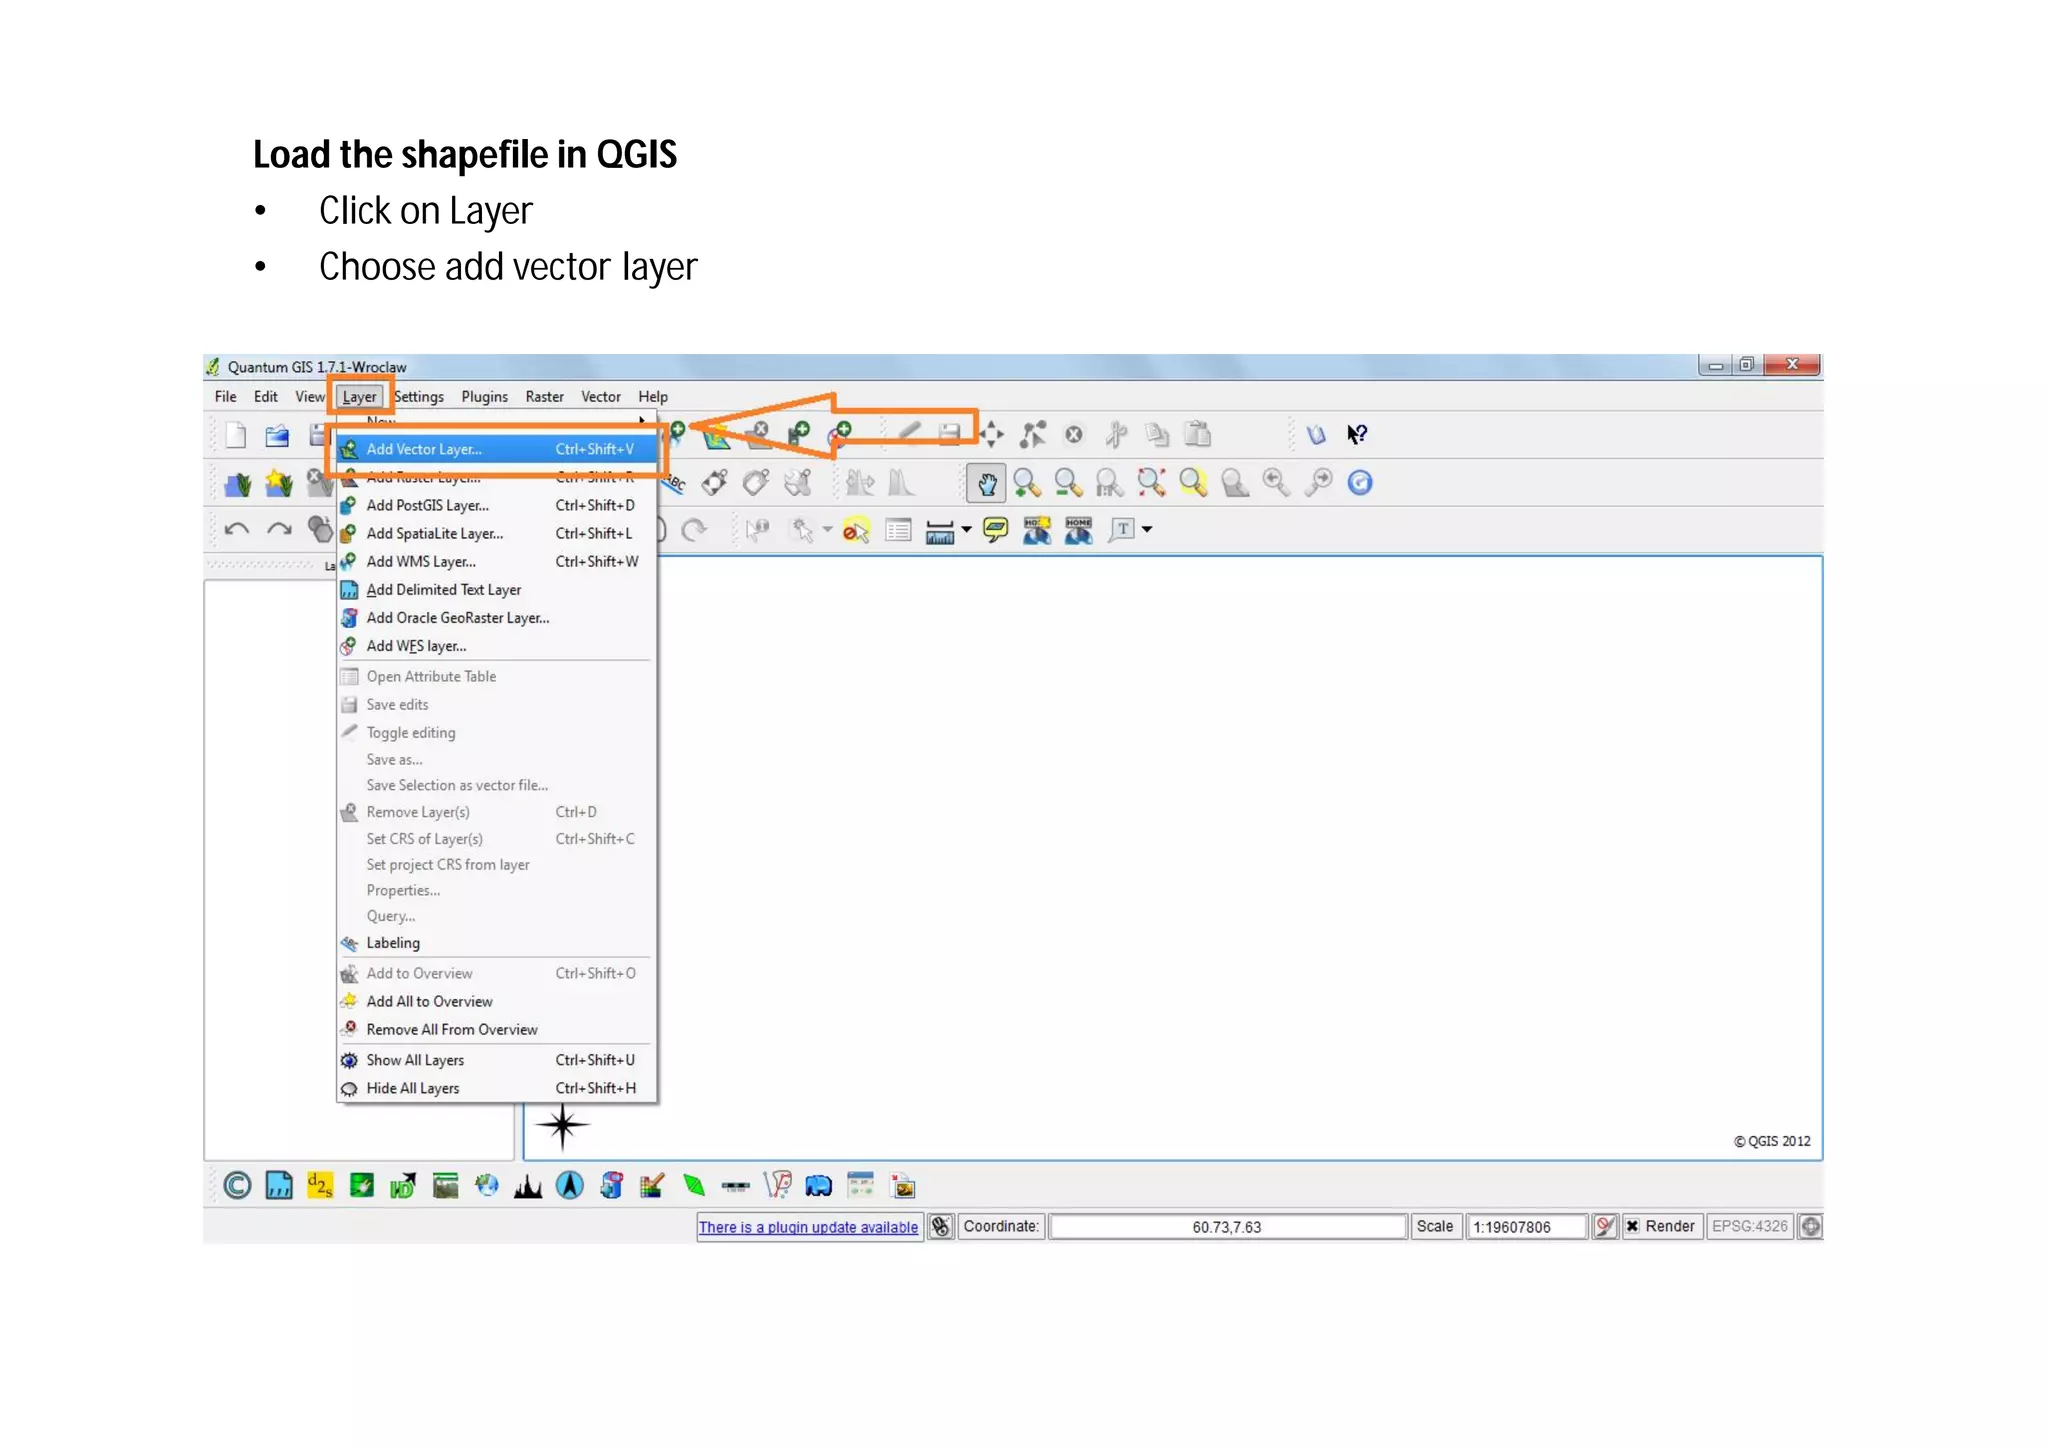Click the histogram plugin icon in bottom toolbar

click(x=528, y=1186)
